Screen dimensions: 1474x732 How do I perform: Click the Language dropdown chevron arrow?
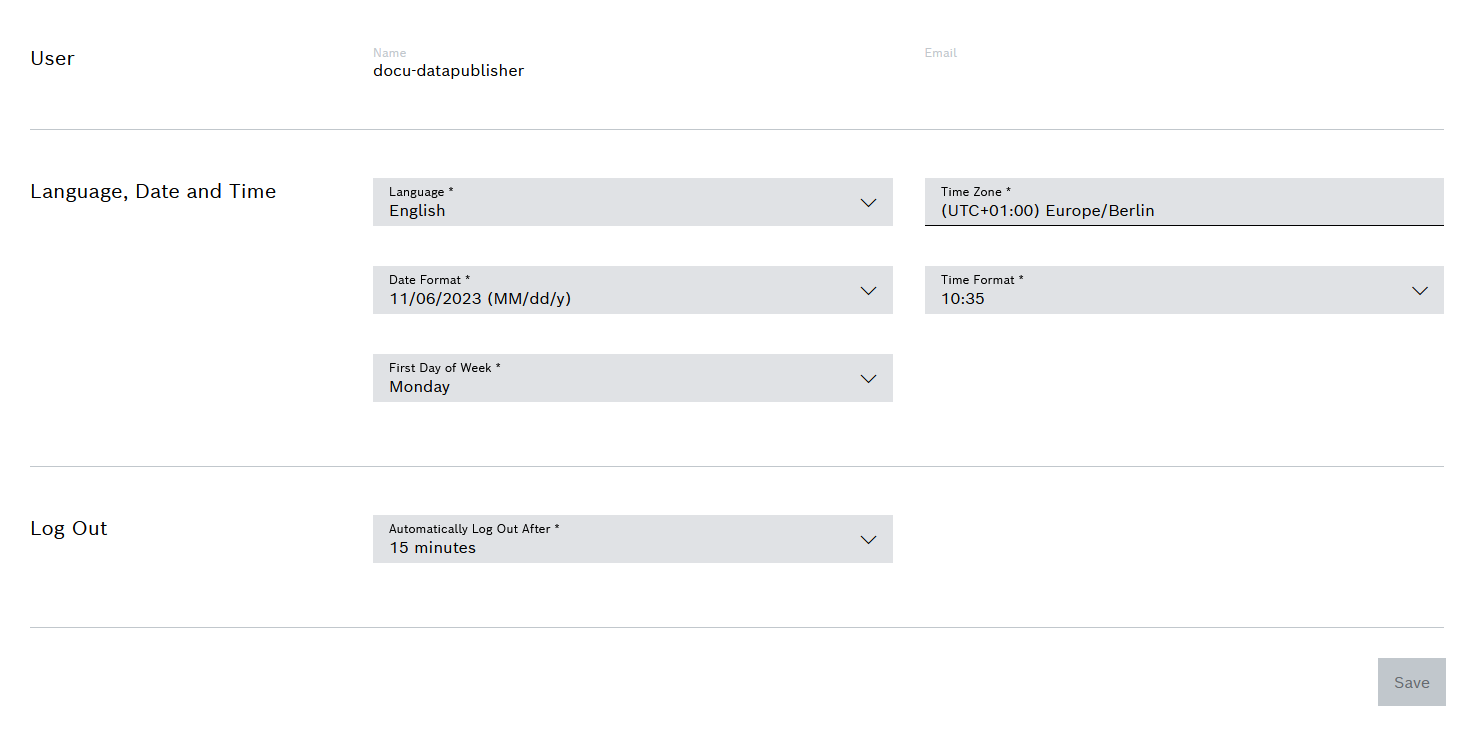(x=868, y=203)
